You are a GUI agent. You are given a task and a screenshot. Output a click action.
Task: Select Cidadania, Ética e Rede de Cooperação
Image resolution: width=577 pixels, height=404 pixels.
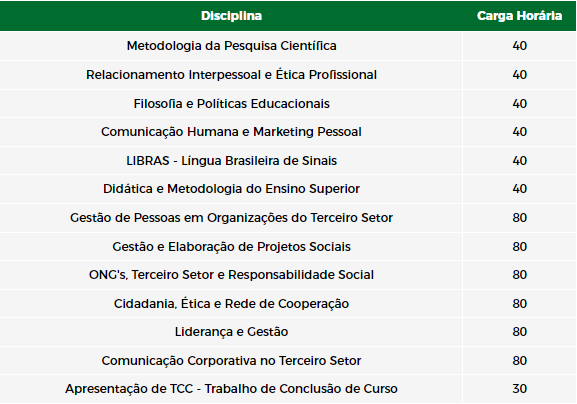[231, 304]
